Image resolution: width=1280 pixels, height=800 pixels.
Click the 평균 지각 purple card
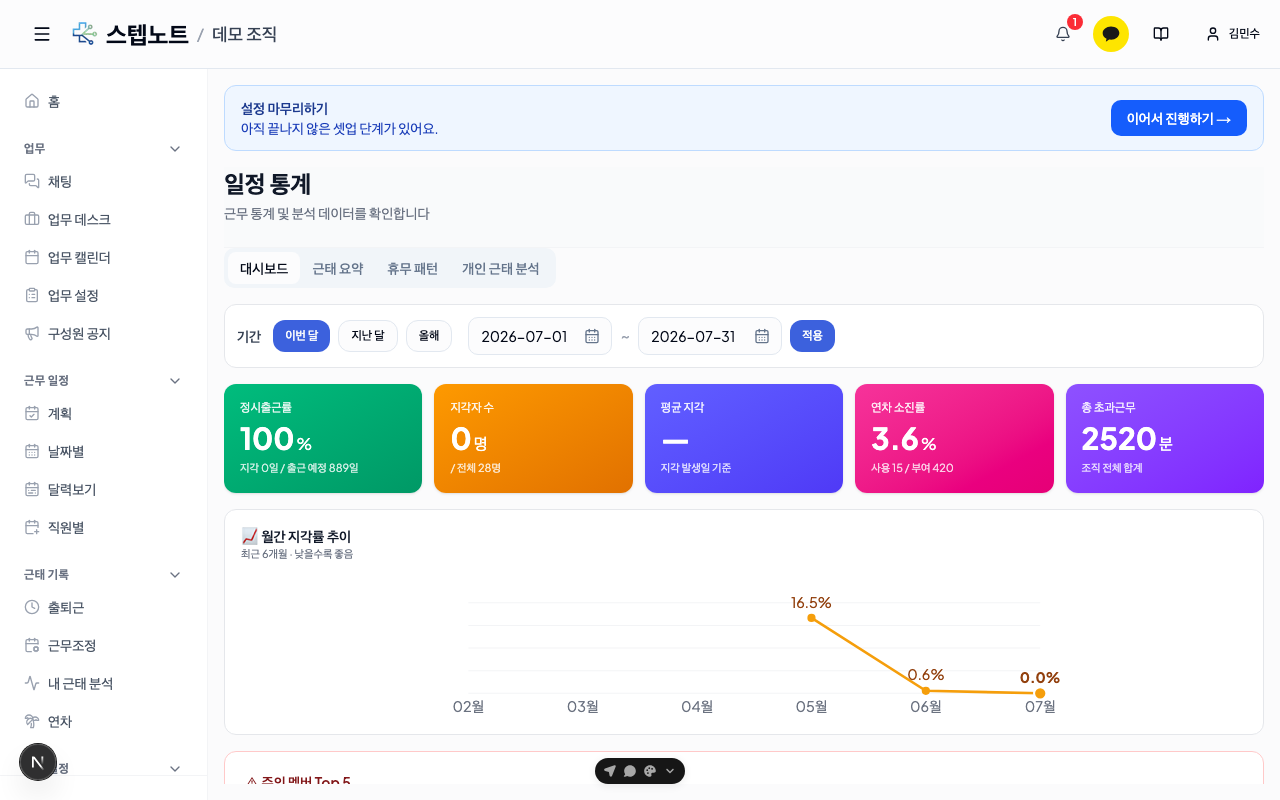[744, 438]
